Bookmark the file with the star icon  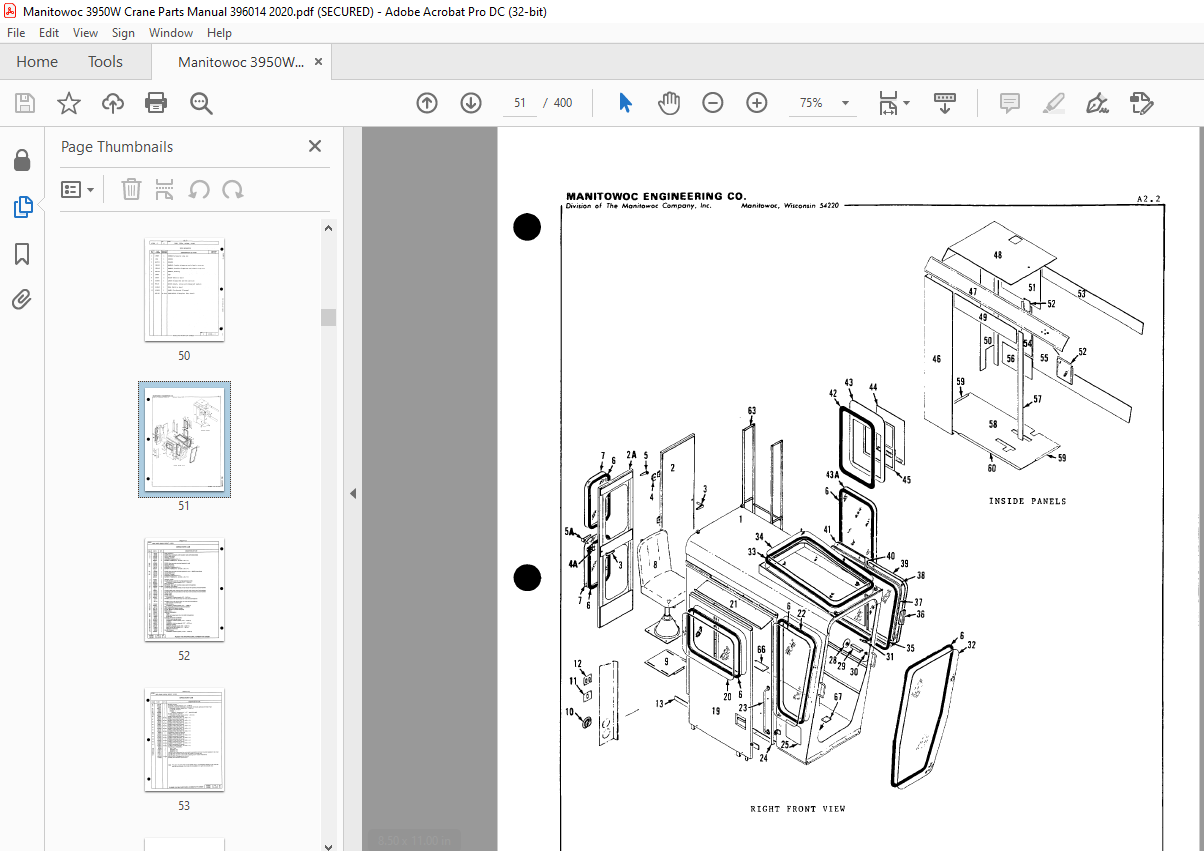click(x=69, y=103)
